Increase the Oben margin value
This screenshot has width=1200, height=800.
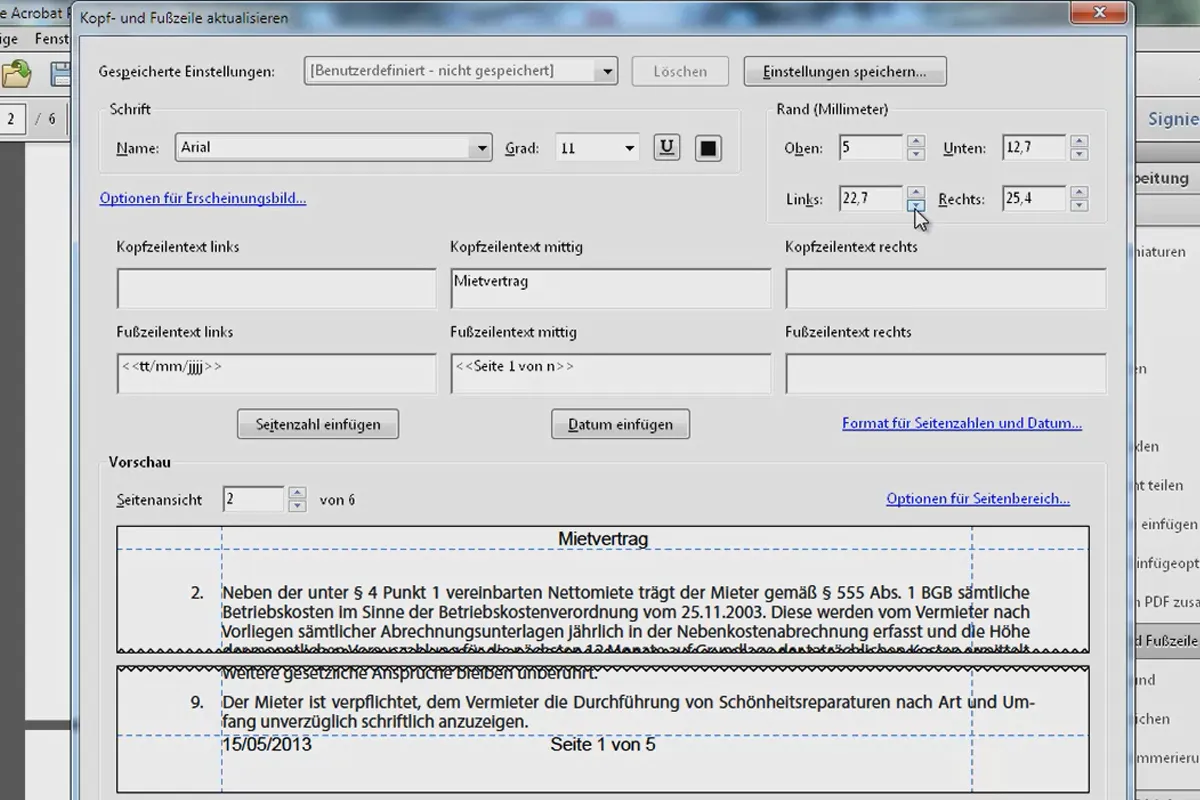tap(916, 142)
